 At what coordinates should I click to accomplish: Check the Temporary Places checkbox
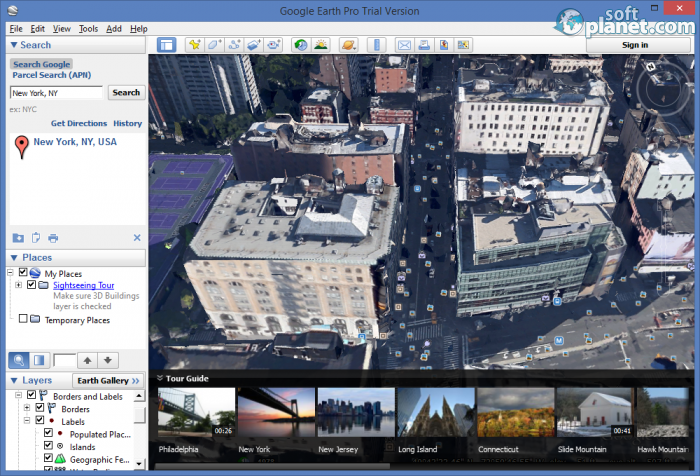tap(23, 318)
